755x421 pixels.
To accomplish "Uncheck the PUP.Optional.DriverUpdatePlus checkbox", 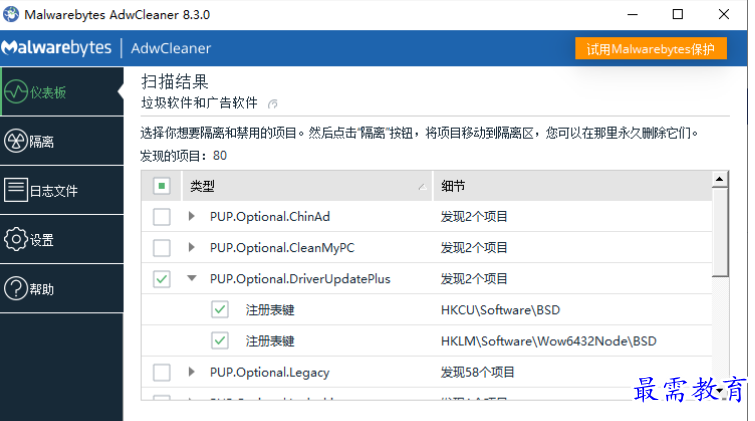I will point(162,279).
